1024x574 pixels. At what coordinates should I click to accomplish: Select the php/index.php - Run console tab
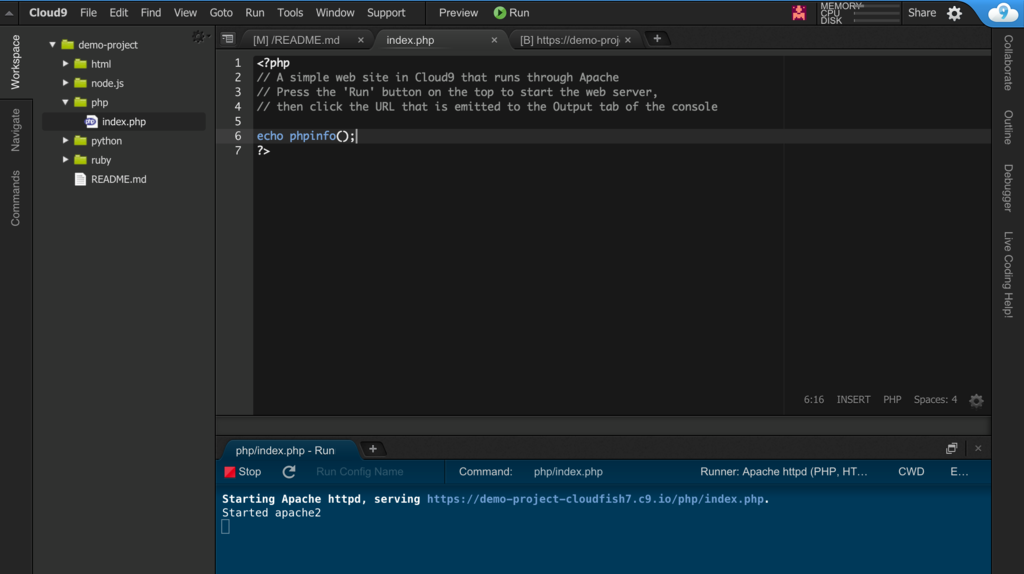click(285, 450)
